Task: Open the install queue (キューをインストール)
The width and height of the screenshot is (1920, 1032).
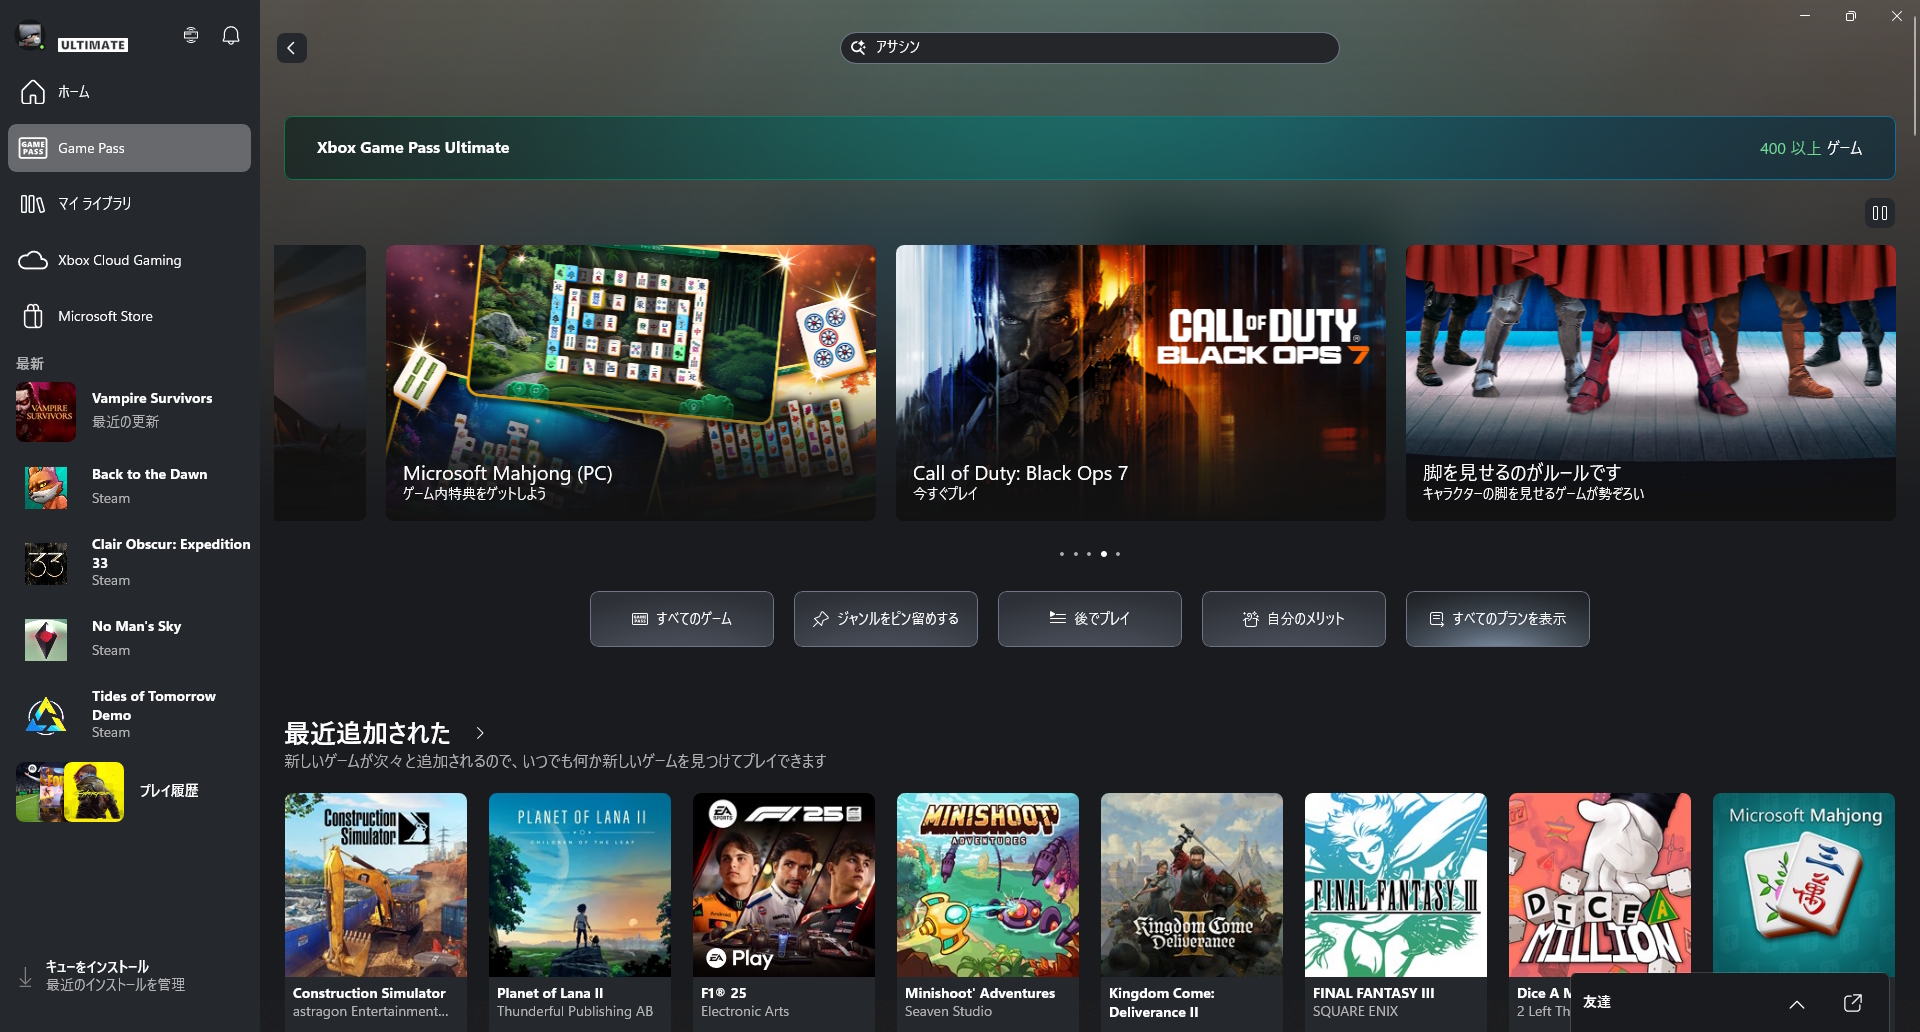Action: point(129,976)
